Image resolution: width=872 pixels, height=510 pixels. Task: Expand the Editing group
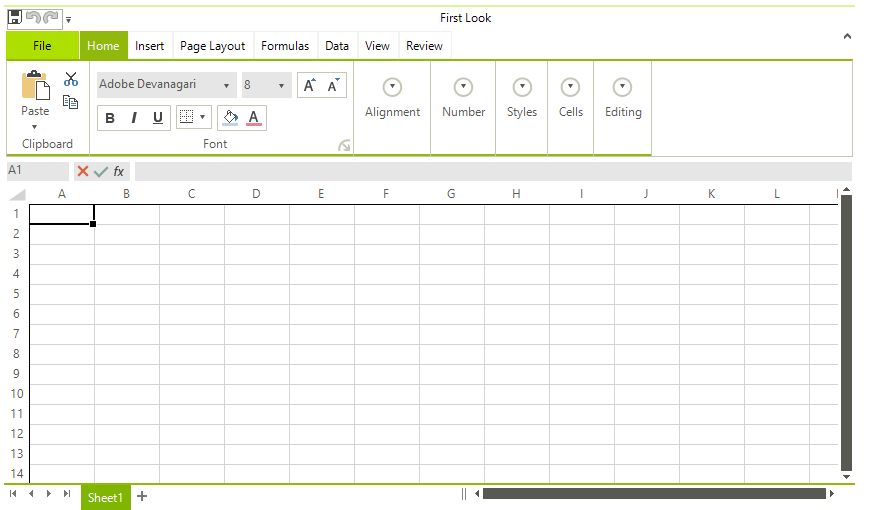tap(623, 87)
